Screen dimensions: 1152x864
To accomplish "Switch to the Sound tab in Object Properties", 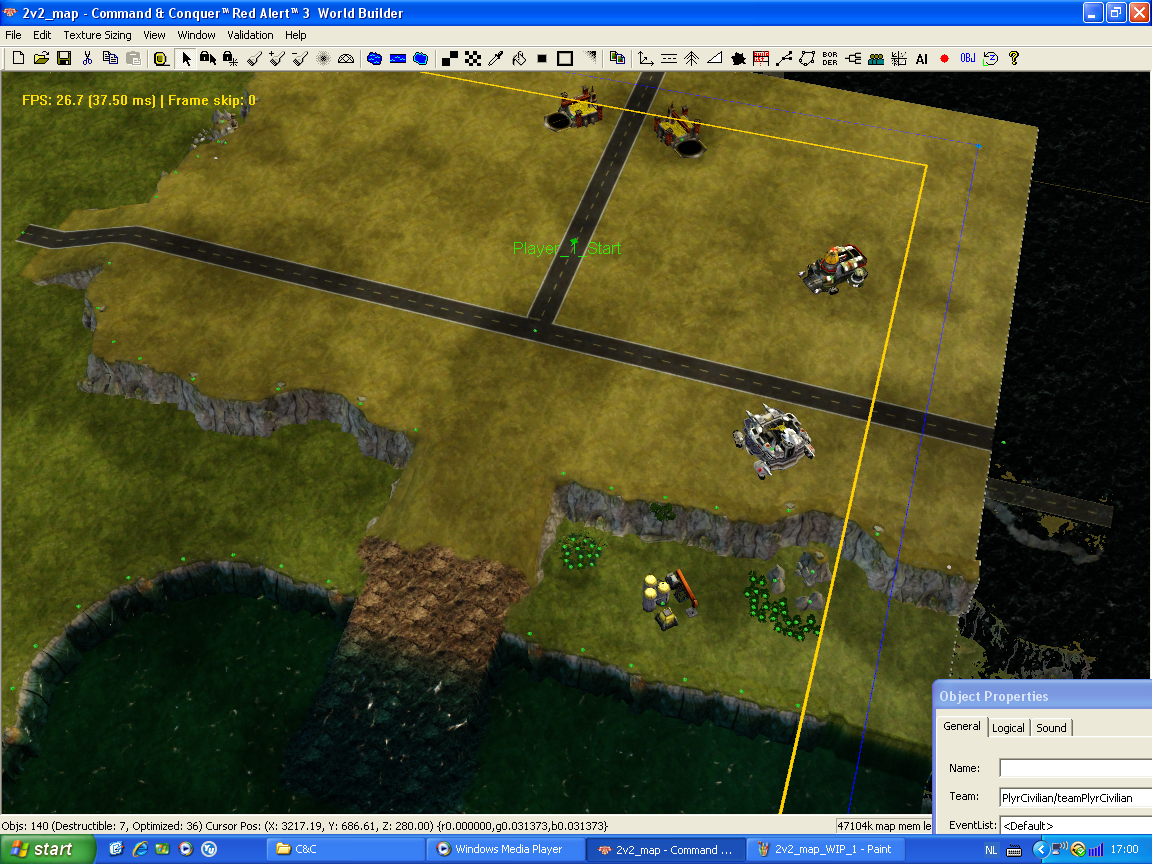I will point(1051,727).
